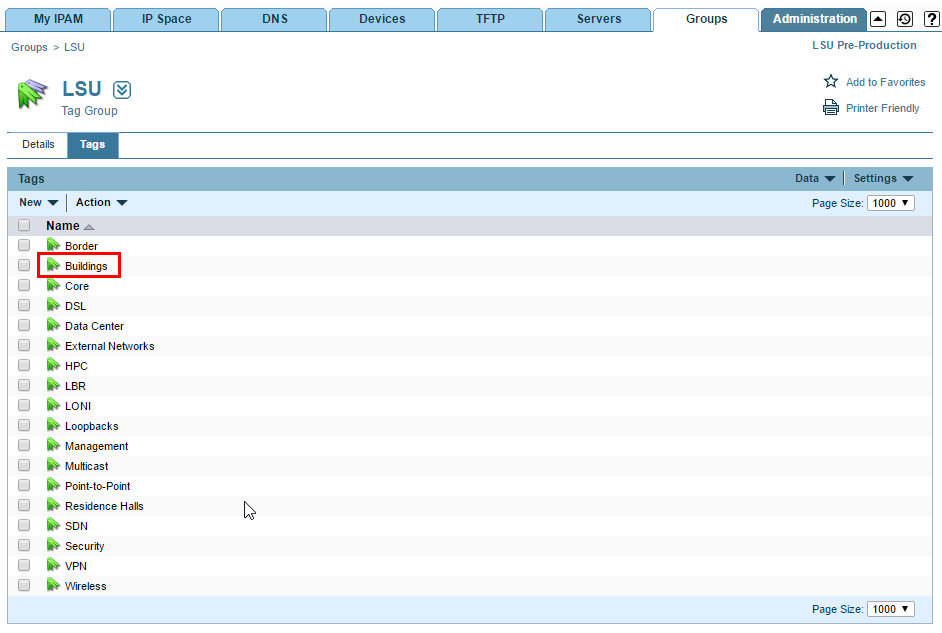Select the Tags sub-tab
This screenshot has width=942, height=633.
(93, 145)
